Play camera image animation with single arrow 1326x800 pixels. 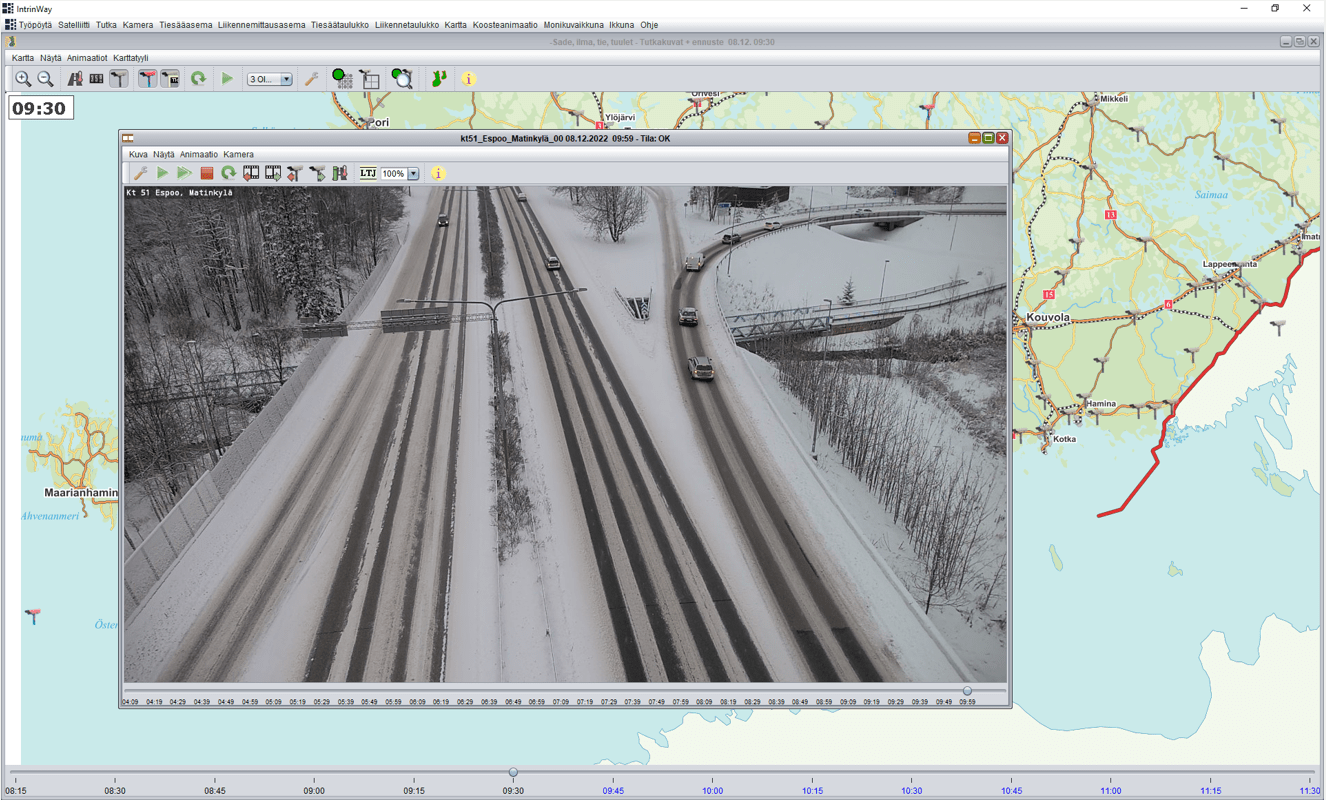[162, 174]
